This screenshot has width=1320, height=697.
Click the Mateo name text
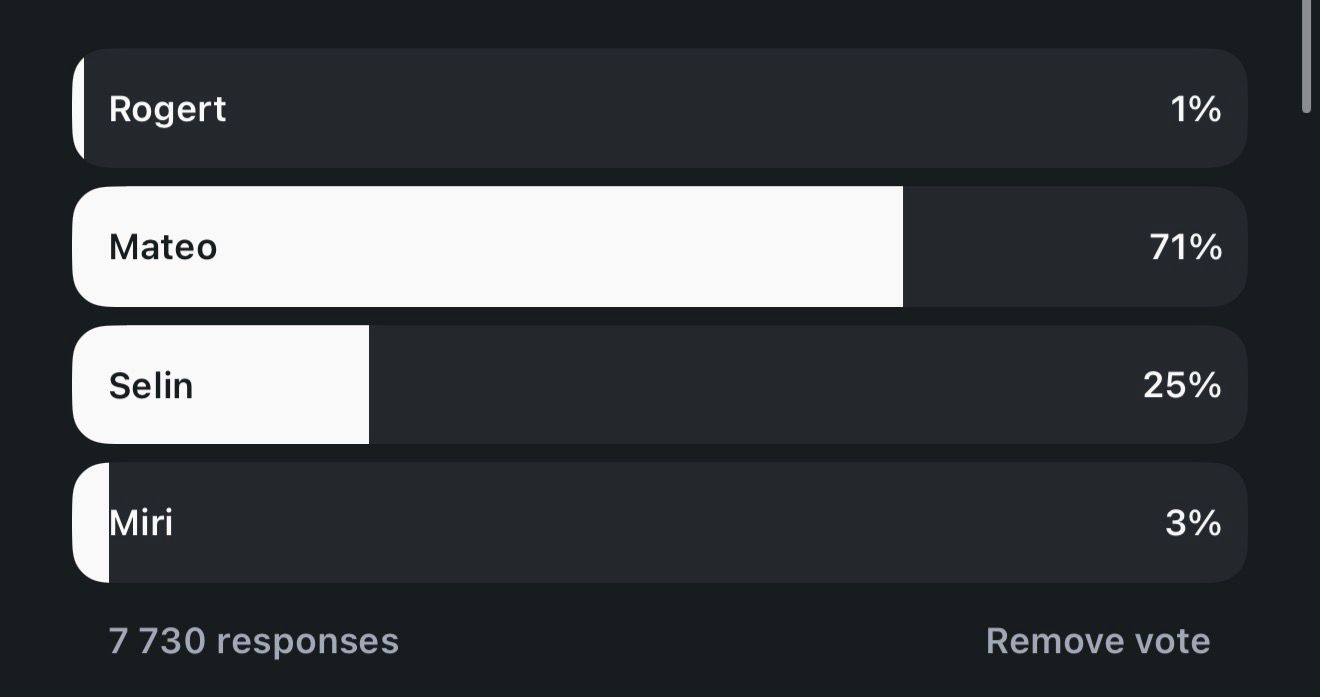162,246
